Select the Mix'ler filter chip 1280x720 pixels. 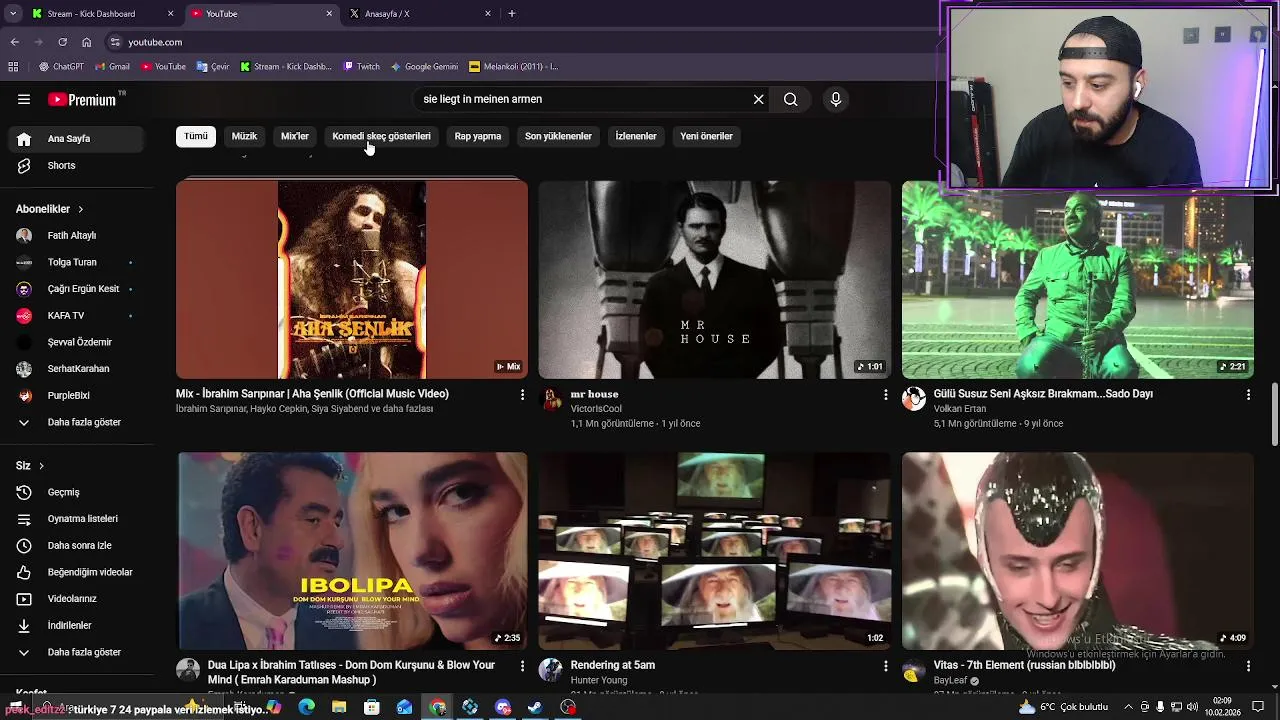coord(295,136)
